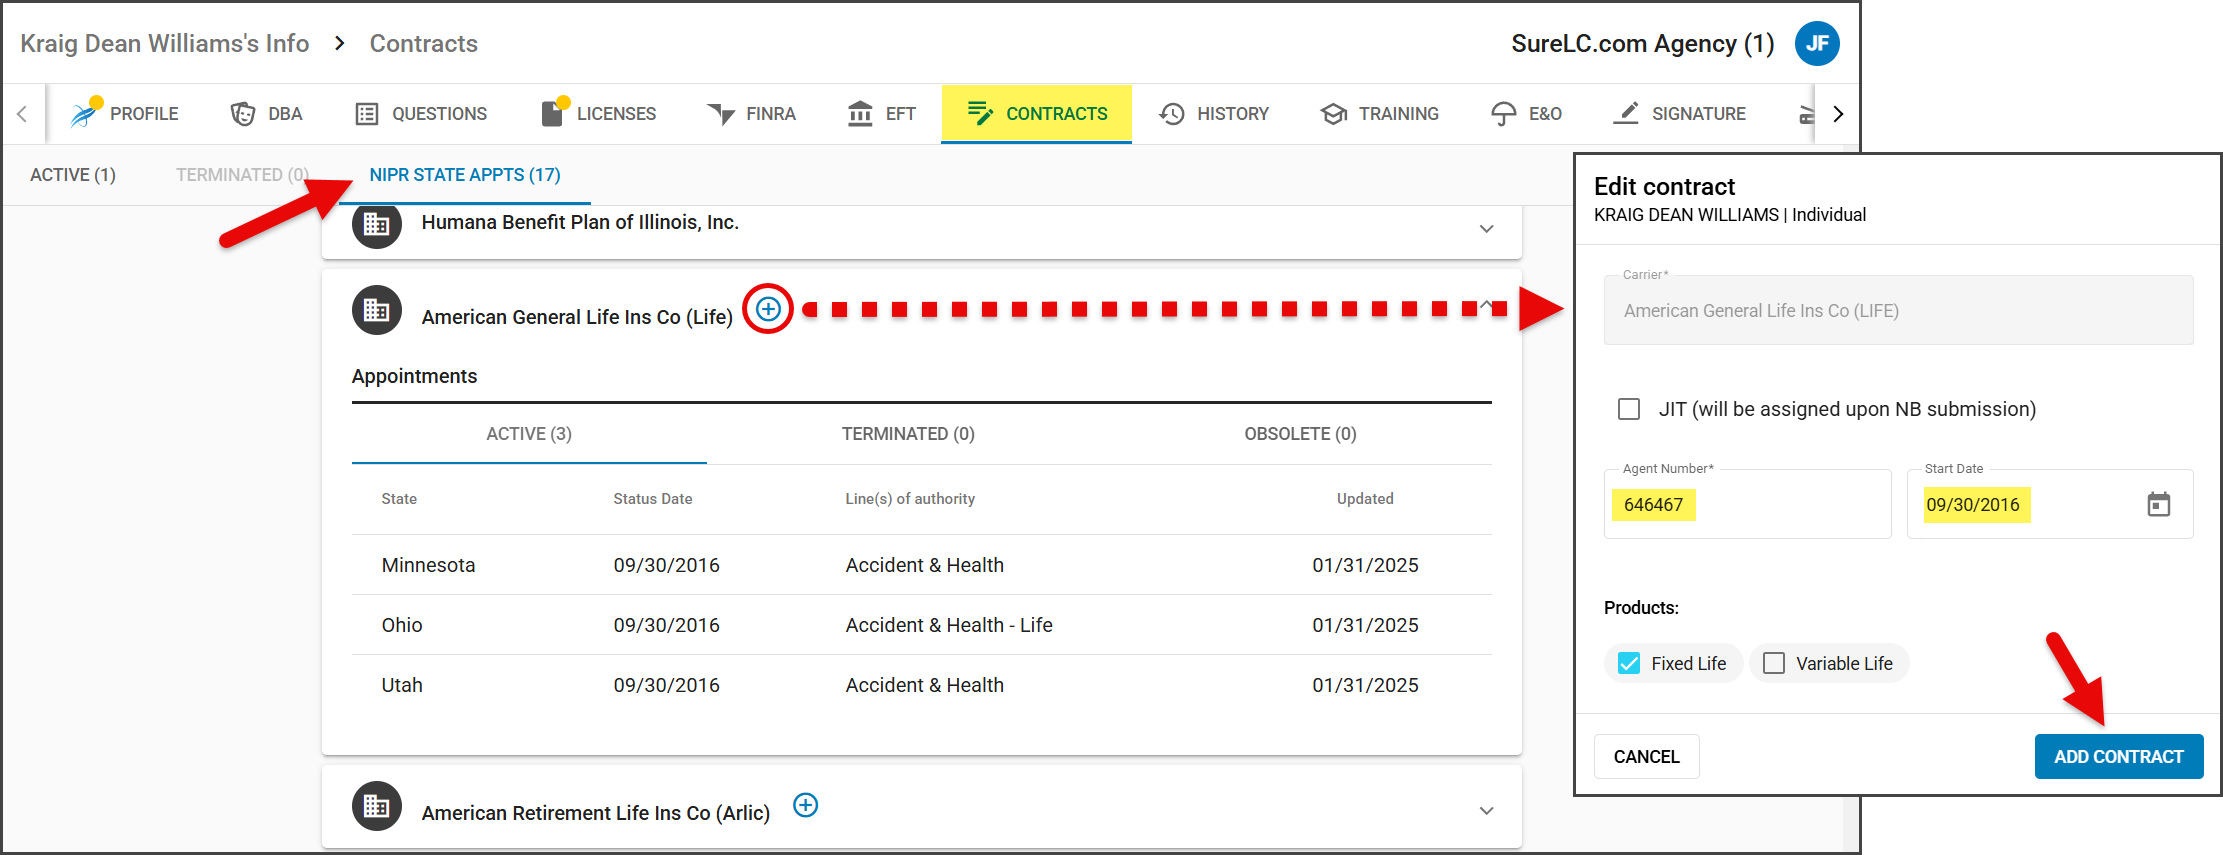Image resolution: width=2223 pixels, height=855 pixels.
Task: Select the Ohio appointment row
Action: click(x=922, y=625)
